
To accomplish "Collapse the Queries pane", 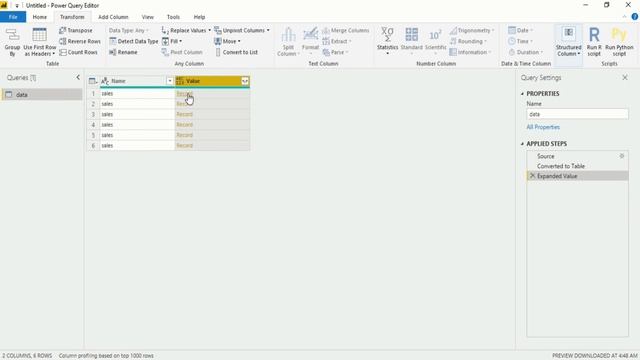I will coord(78,77).
